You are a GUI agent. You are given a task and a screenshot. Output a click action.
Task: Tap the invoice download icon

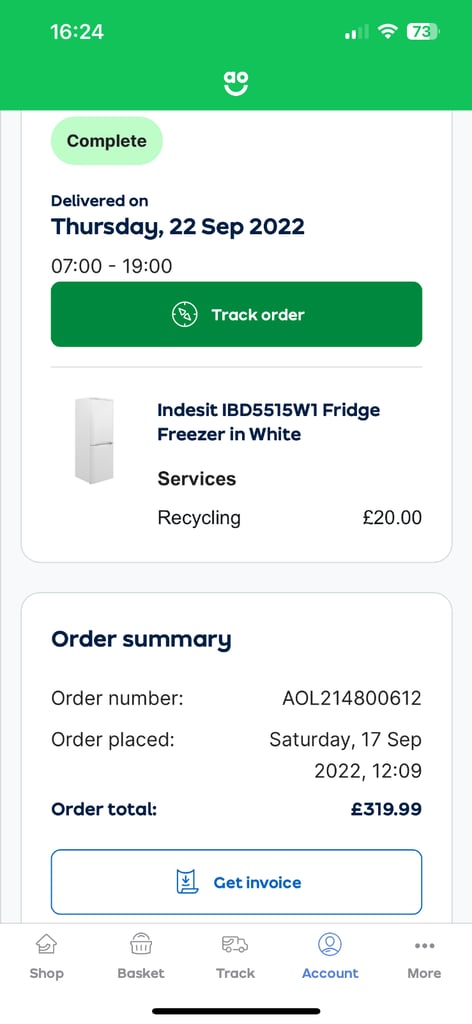click(x=187, y=882)
